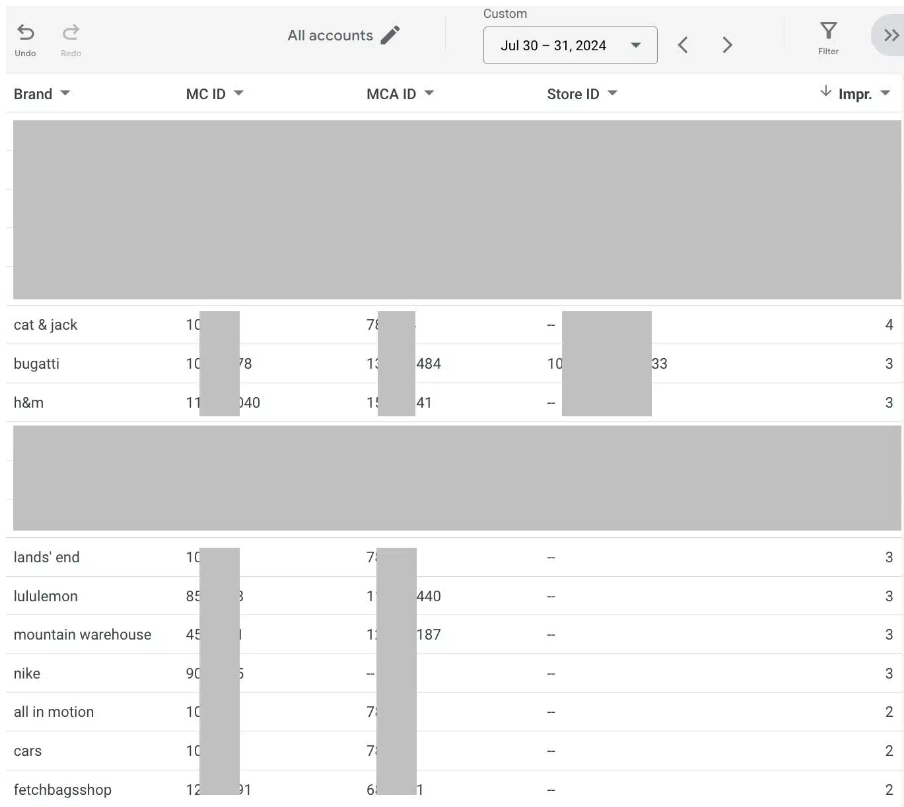Click the Redo arrow icon
Viewport: 904px width, 807px height.
71,33
